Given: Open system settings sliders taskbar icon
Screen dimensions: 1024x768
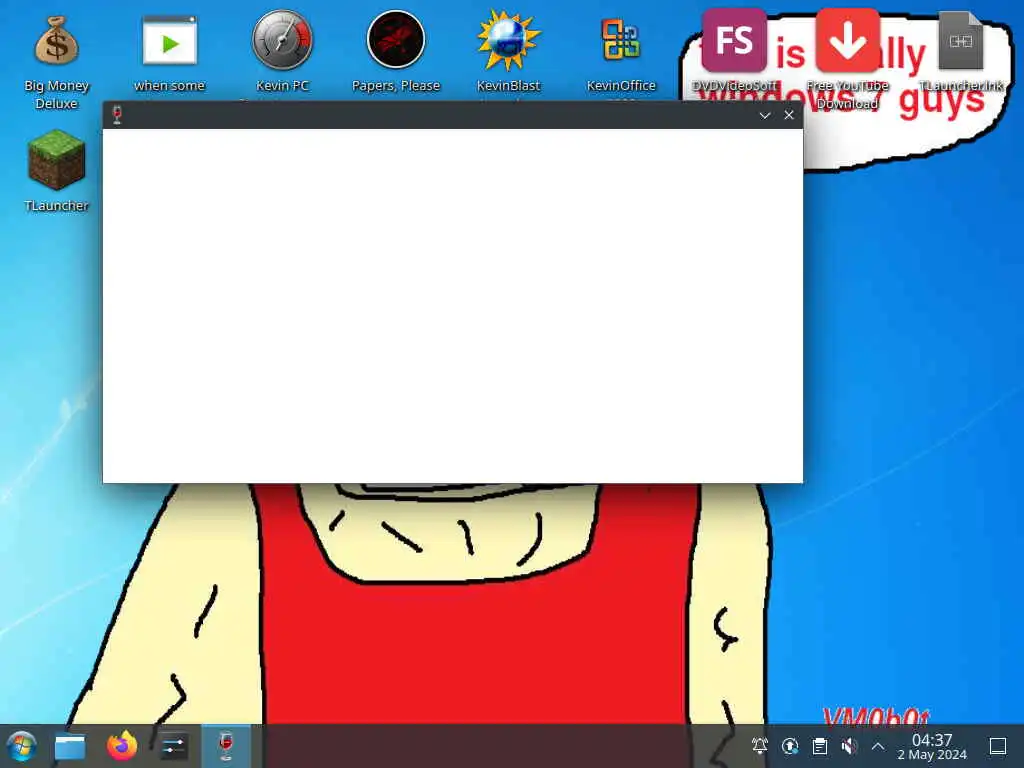Looking at the screenshot, I should tap(174, 746).
